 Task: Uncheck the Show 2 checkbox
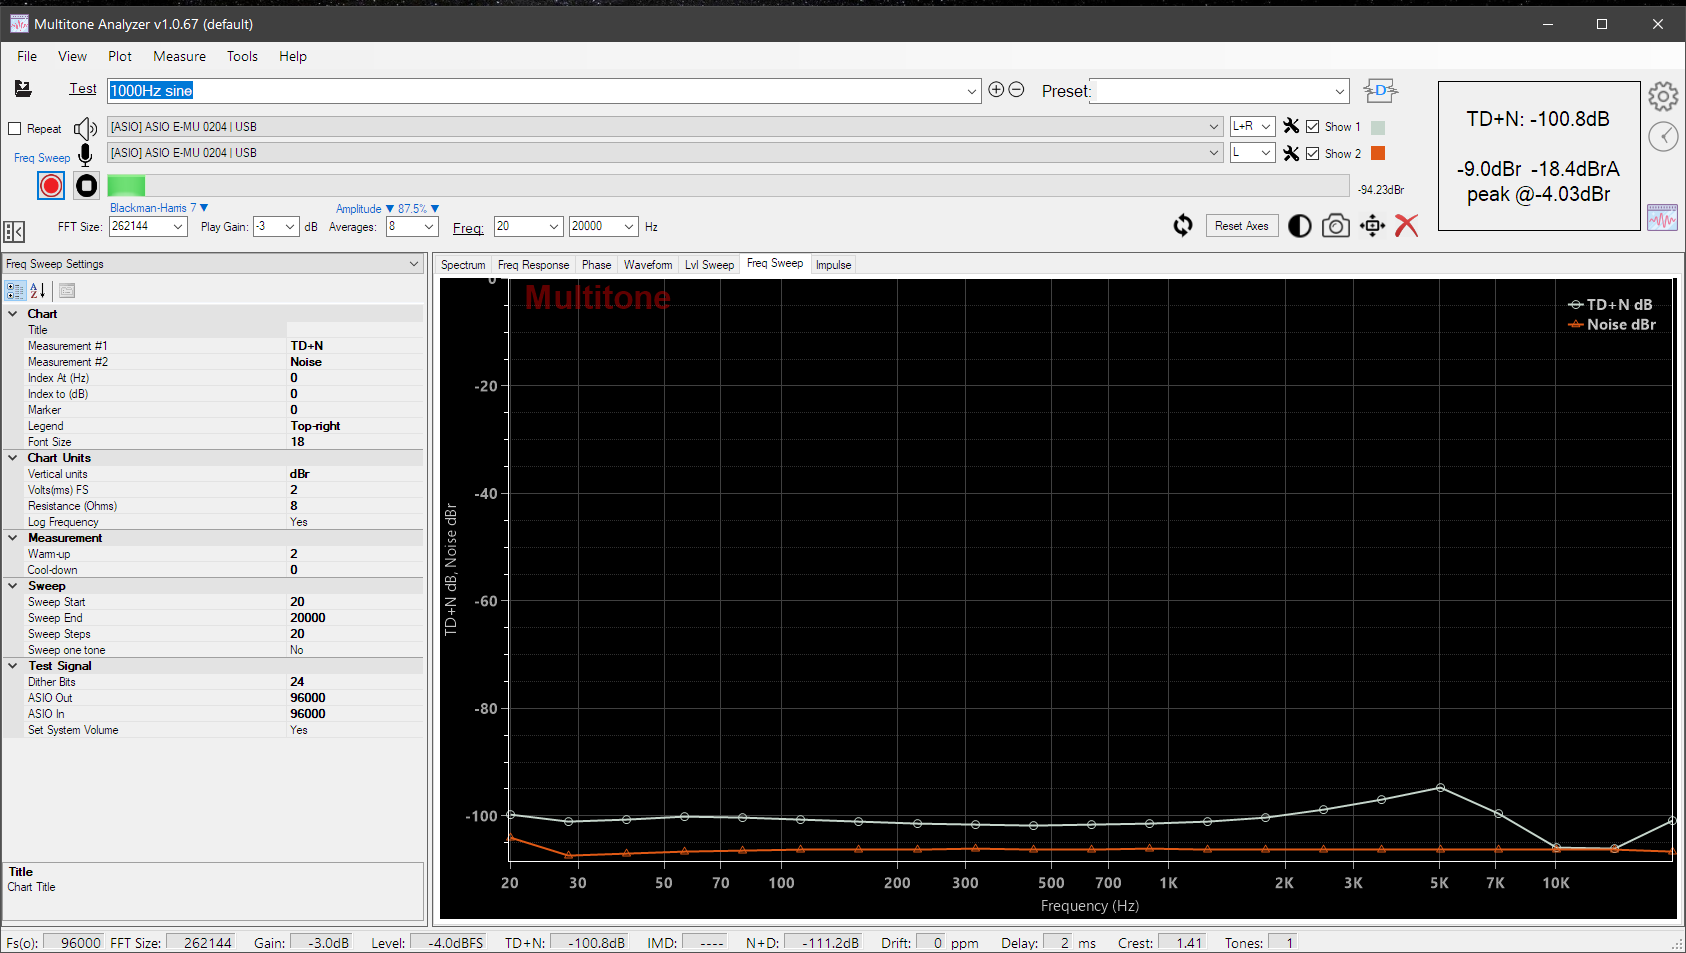point(1312,154)
